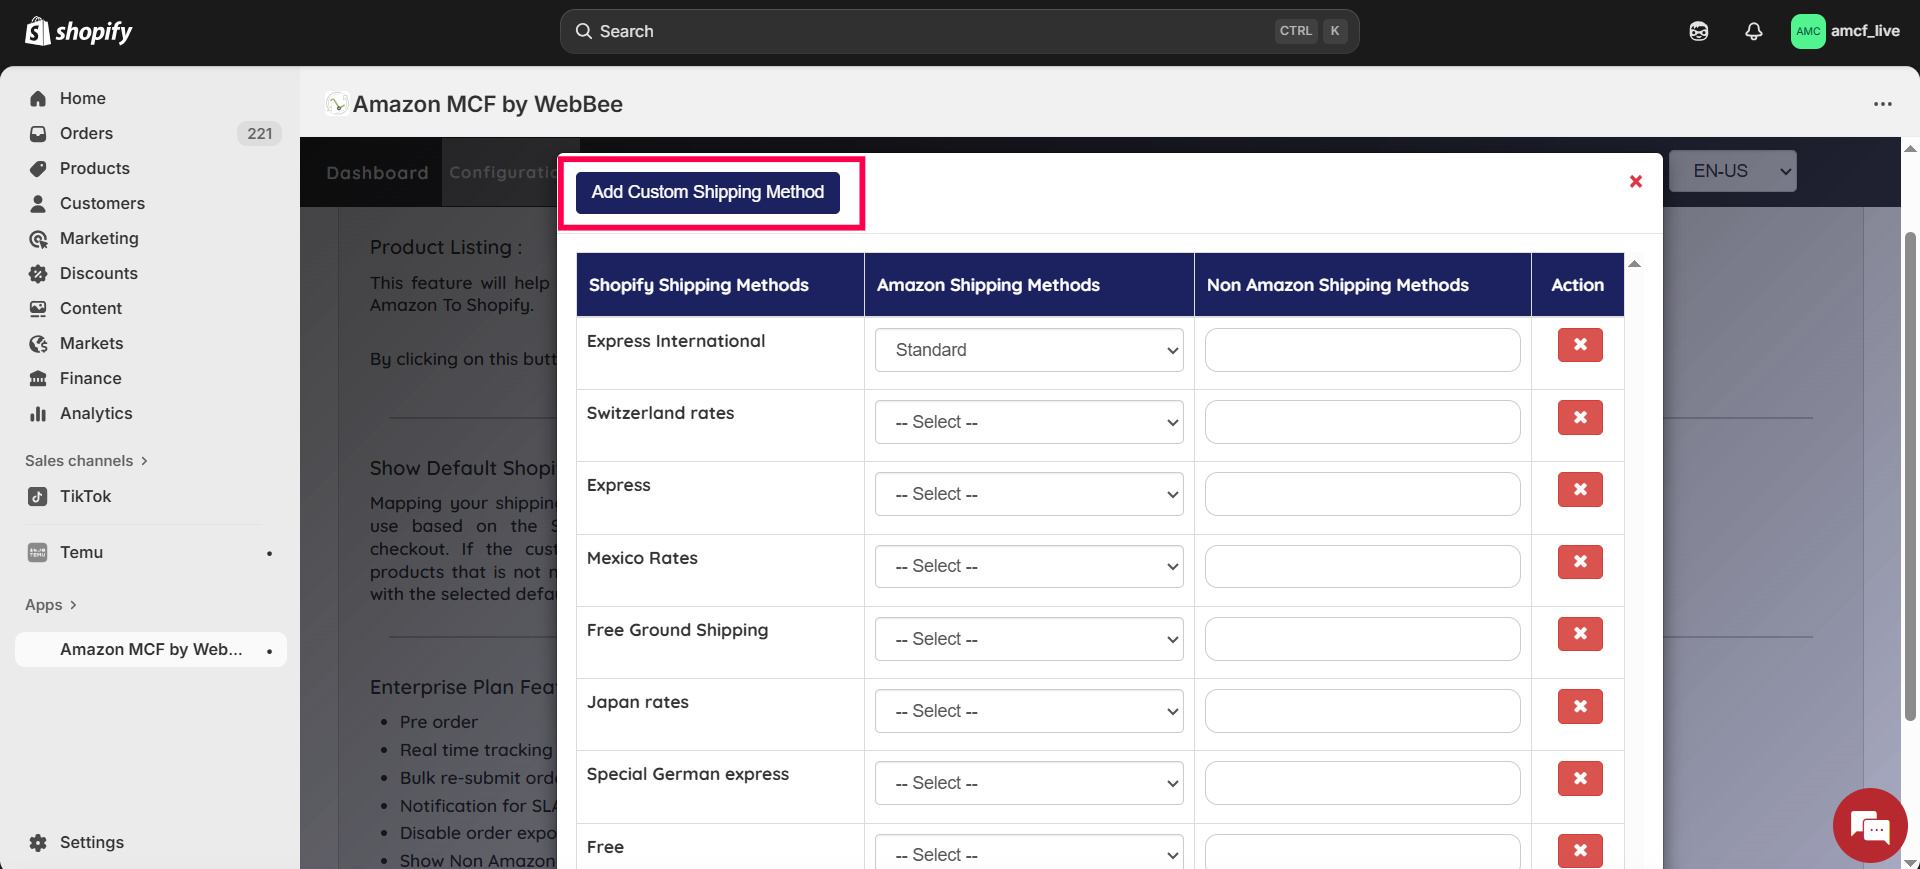The height and width of the screenshot is (869, 1920).
Task: Click the Shopify logo
Action: [79, 32]
